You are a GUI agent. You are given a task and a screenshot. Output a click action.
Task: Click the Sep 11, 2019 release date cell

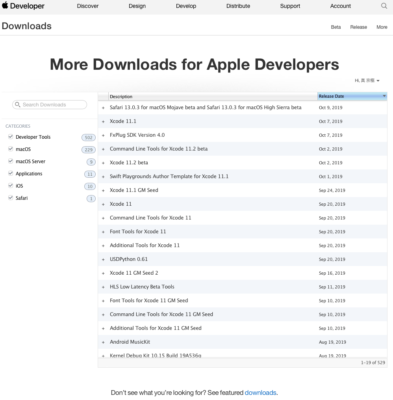332,287
